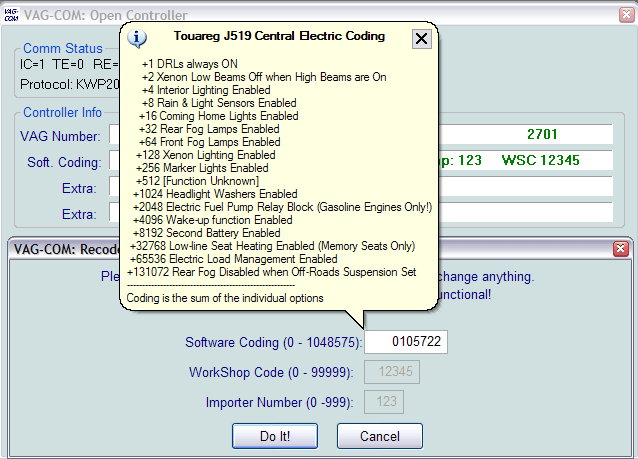Close the Touareg J519 coding balloon tip
The height and width of the screenshot is (459, 638).
click(422, 39)
